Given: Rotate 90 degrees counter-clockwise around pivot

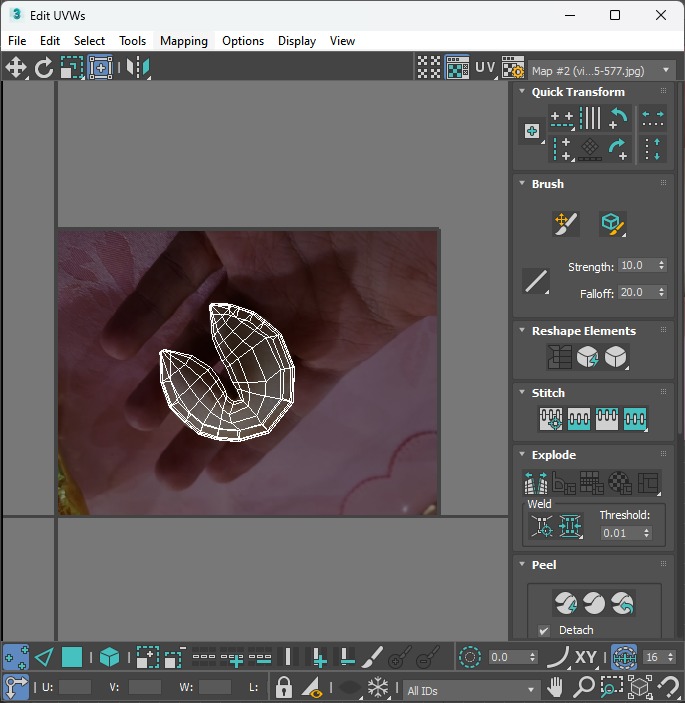Looking at the screenshot, I should coord(619,118).
